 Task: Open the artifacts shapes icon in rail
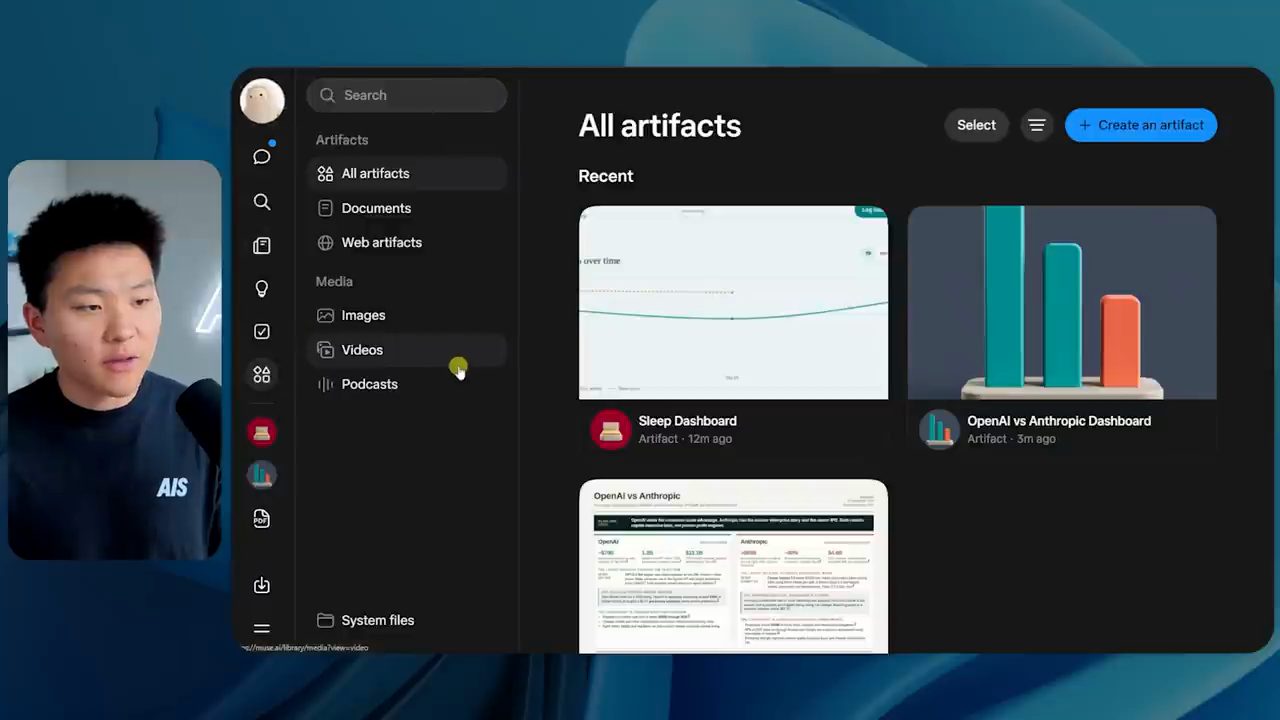[262, 375]
